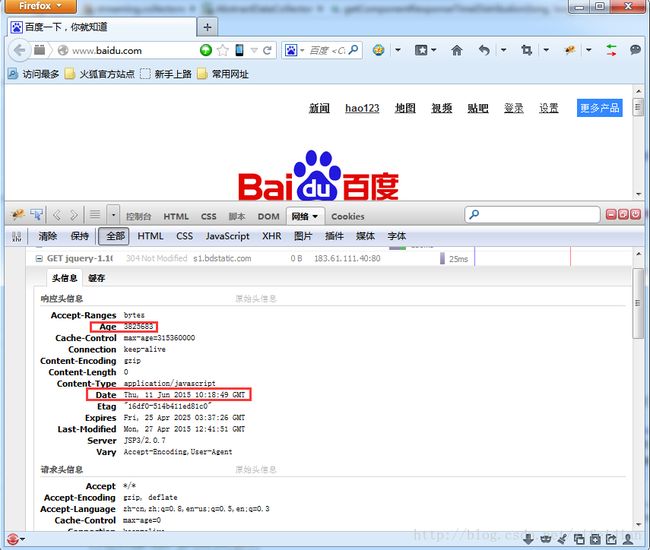
Task: Open the 视频 link
Action: (441, 108)
